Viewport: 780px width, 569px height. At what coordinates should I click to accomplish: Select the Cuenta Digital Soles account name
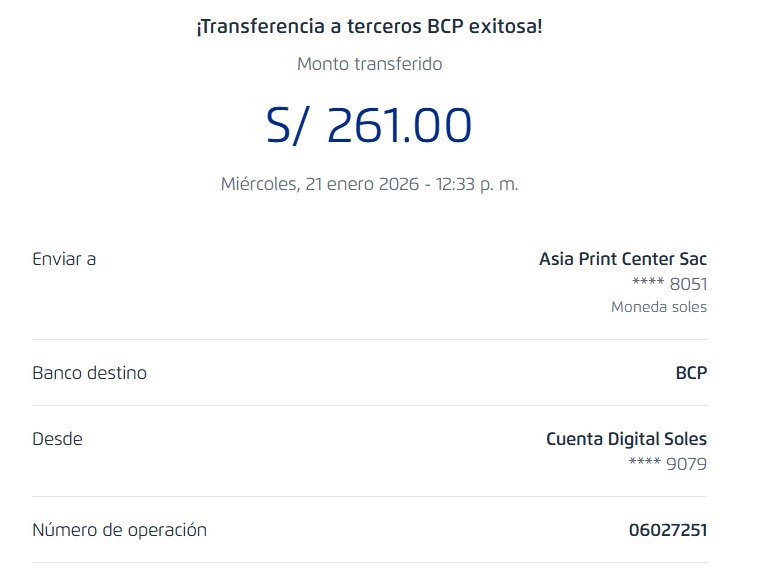coord(626,439)
